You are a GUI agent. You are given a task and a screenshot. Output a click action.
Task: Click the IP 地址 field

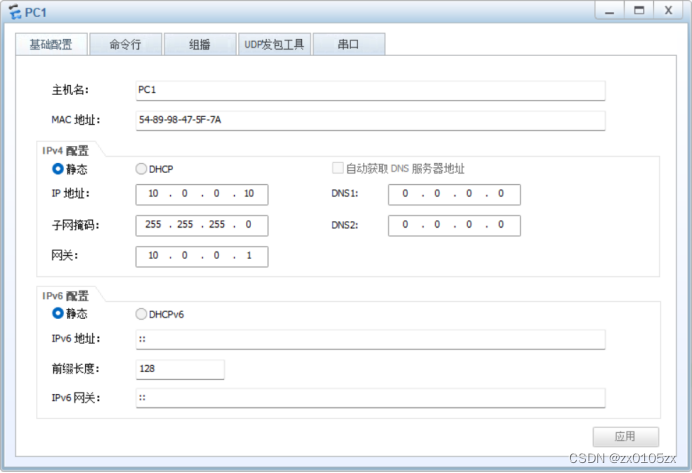[202, 194]
